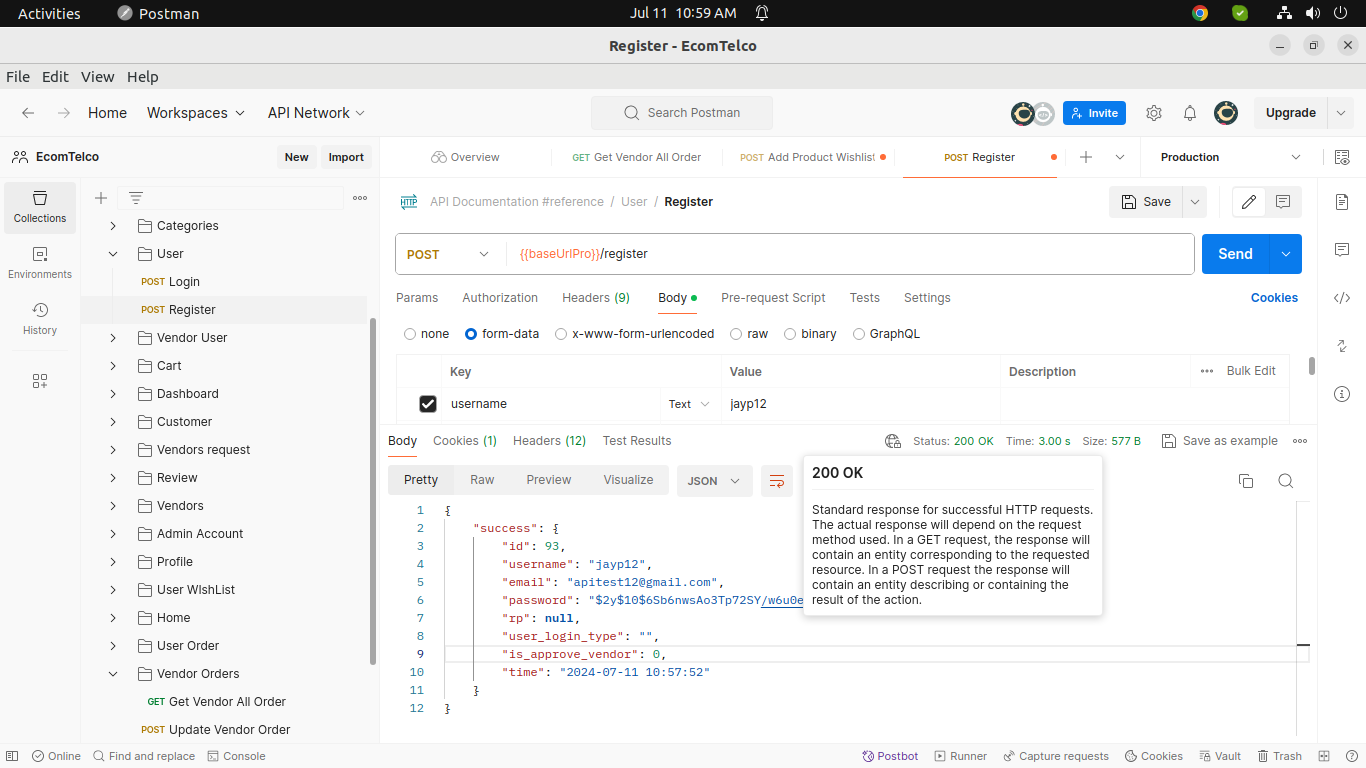This screenshot has height=768, width=1366.
Task: Uncheck the username row checkbox
Action: point(428,404)
